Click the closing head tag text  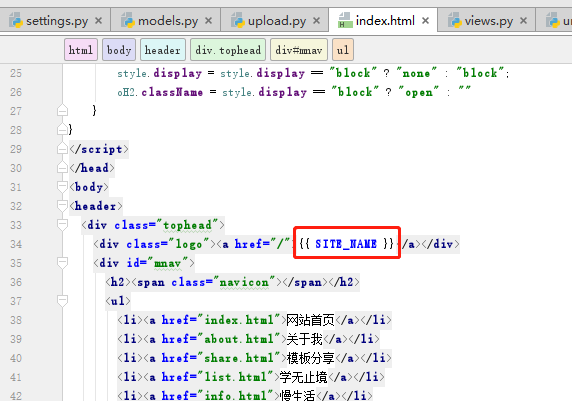coord(92,168)
